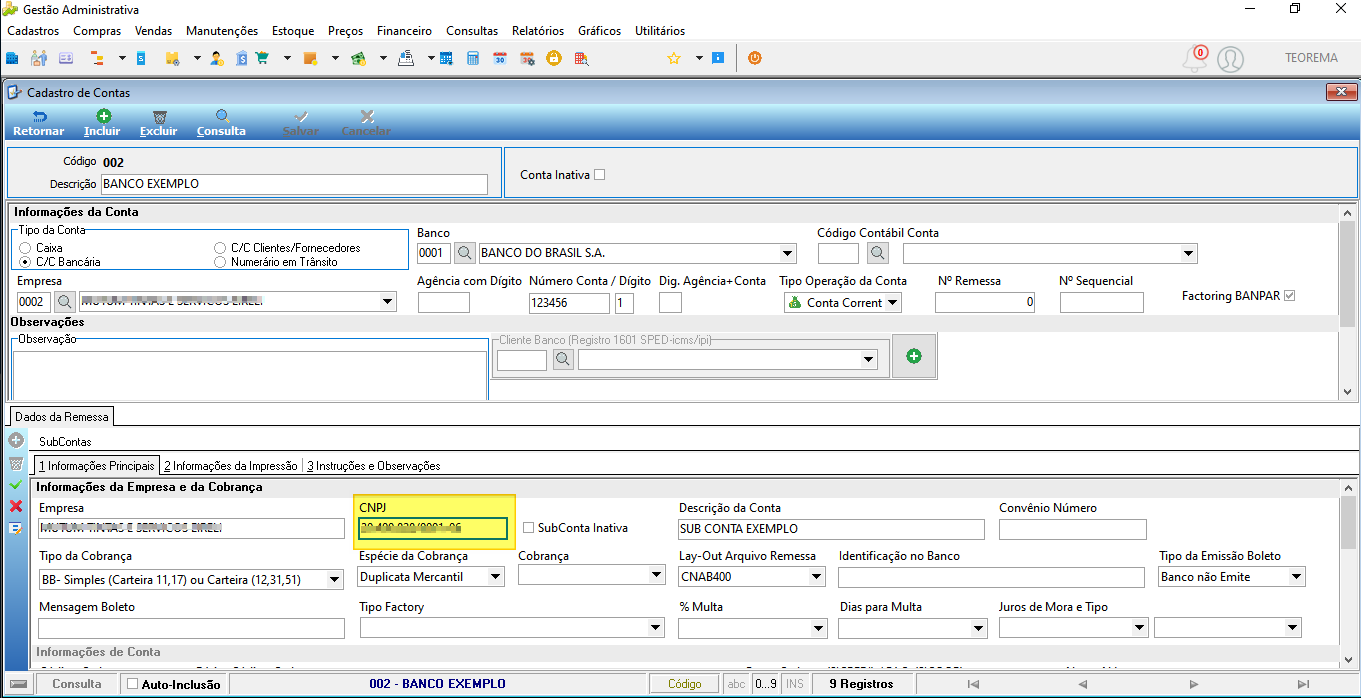Click the favorites star icon

coord(674,58)
